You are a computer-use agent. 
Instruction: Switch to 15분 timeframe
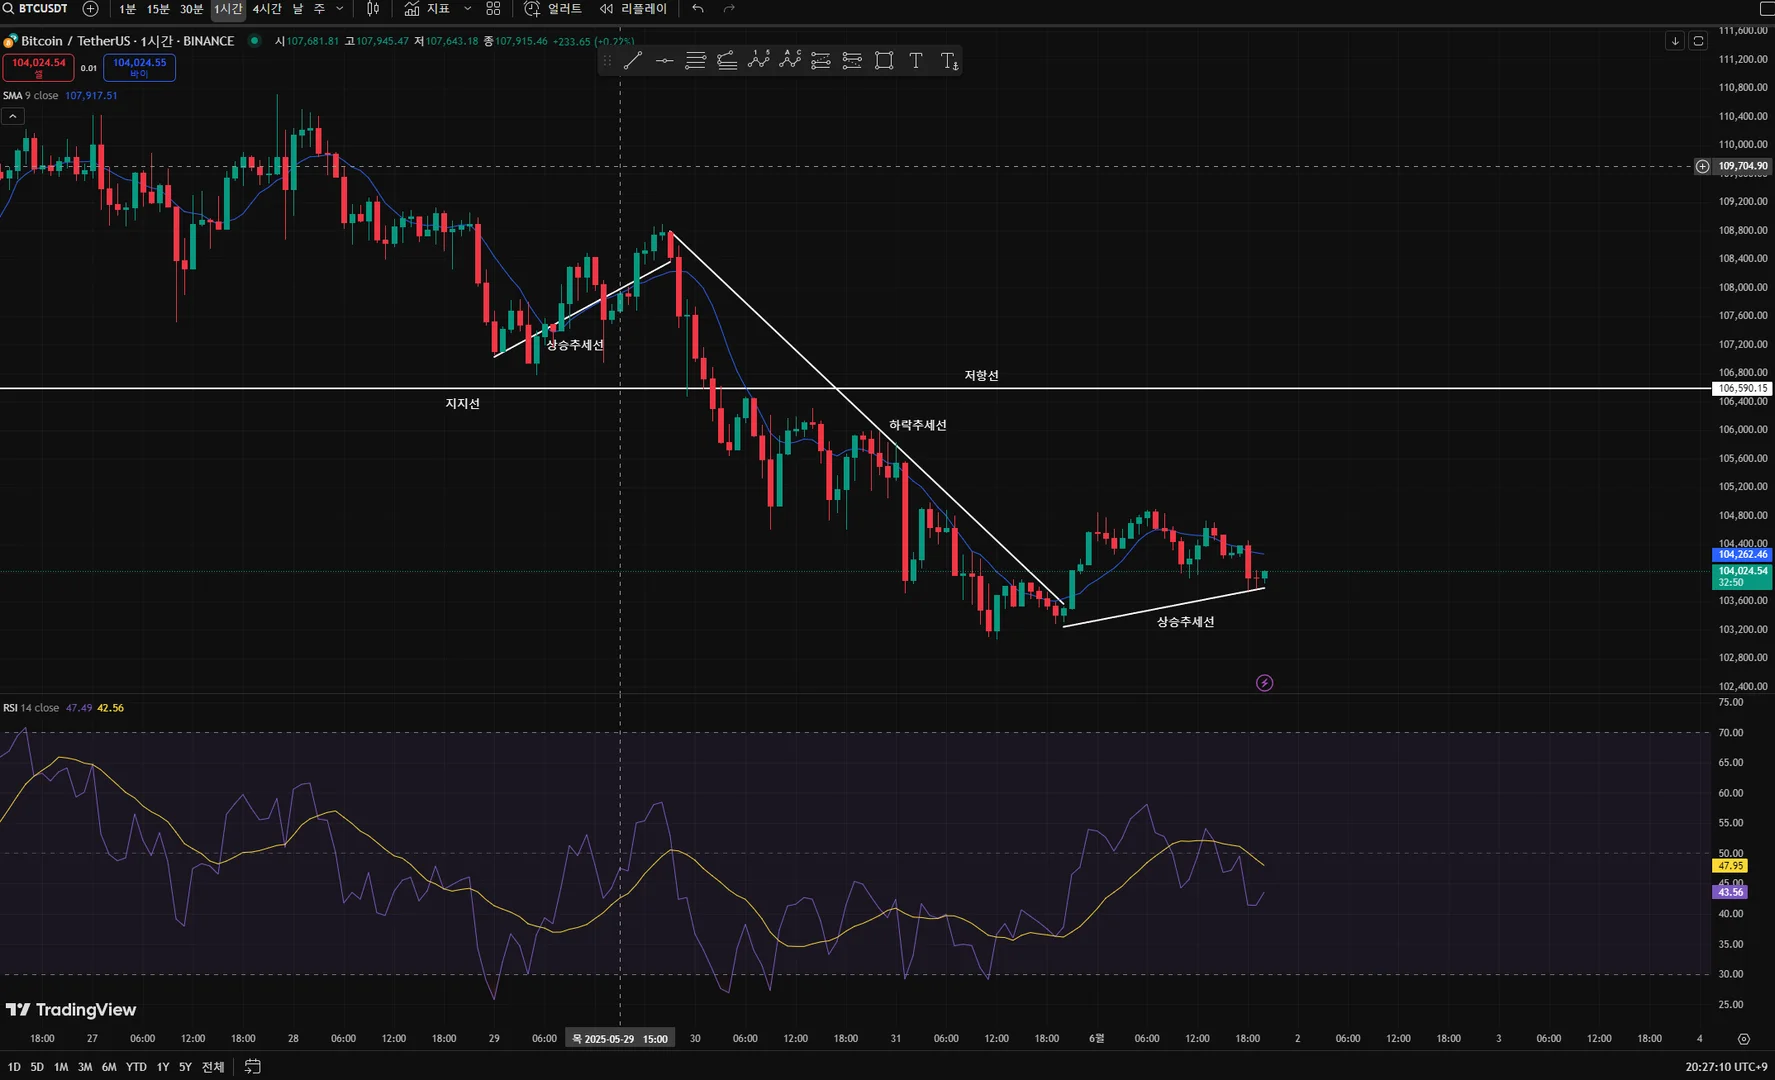point(158,9)
